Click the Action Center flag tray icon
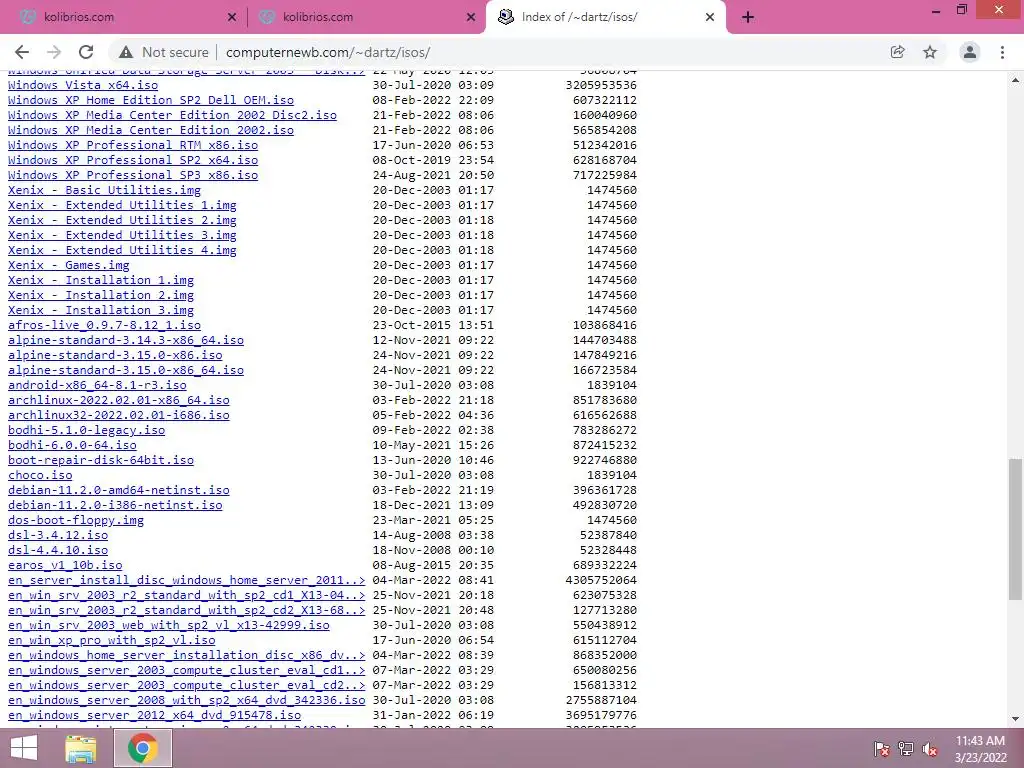 pyautogui.click(x=881, y=749)
